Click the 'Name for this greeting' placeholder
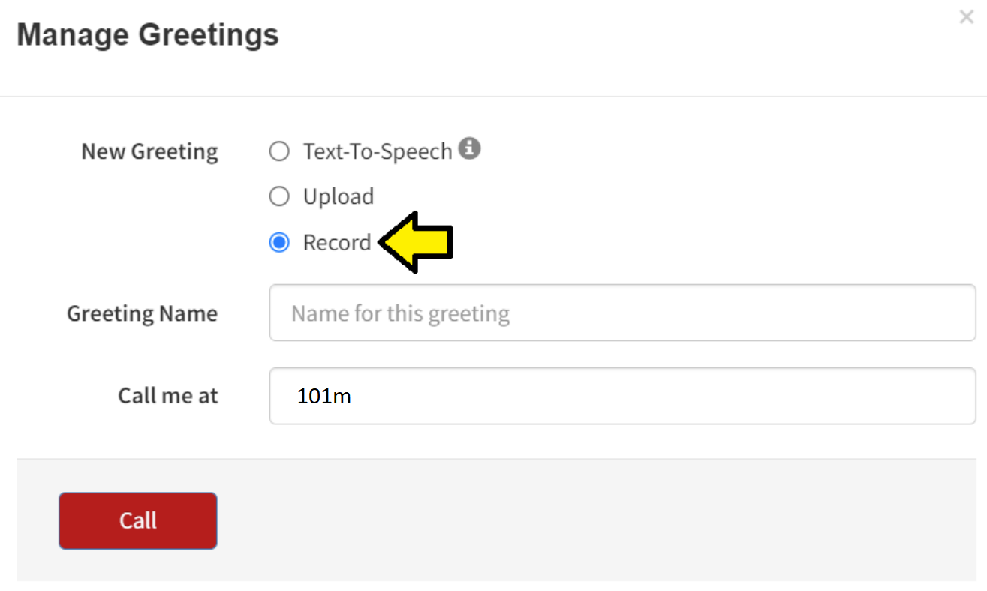987x591 pixels. (400, 313)
